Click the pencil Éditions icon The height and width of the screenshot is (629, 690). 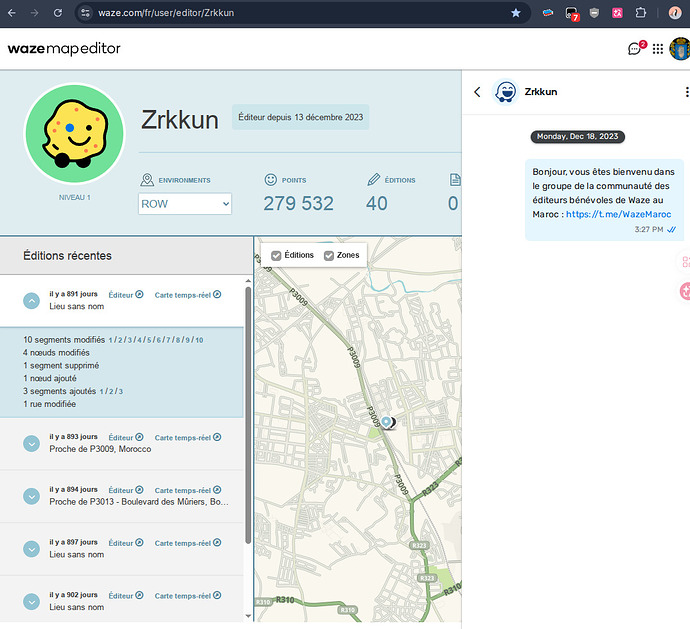[373, 180]
